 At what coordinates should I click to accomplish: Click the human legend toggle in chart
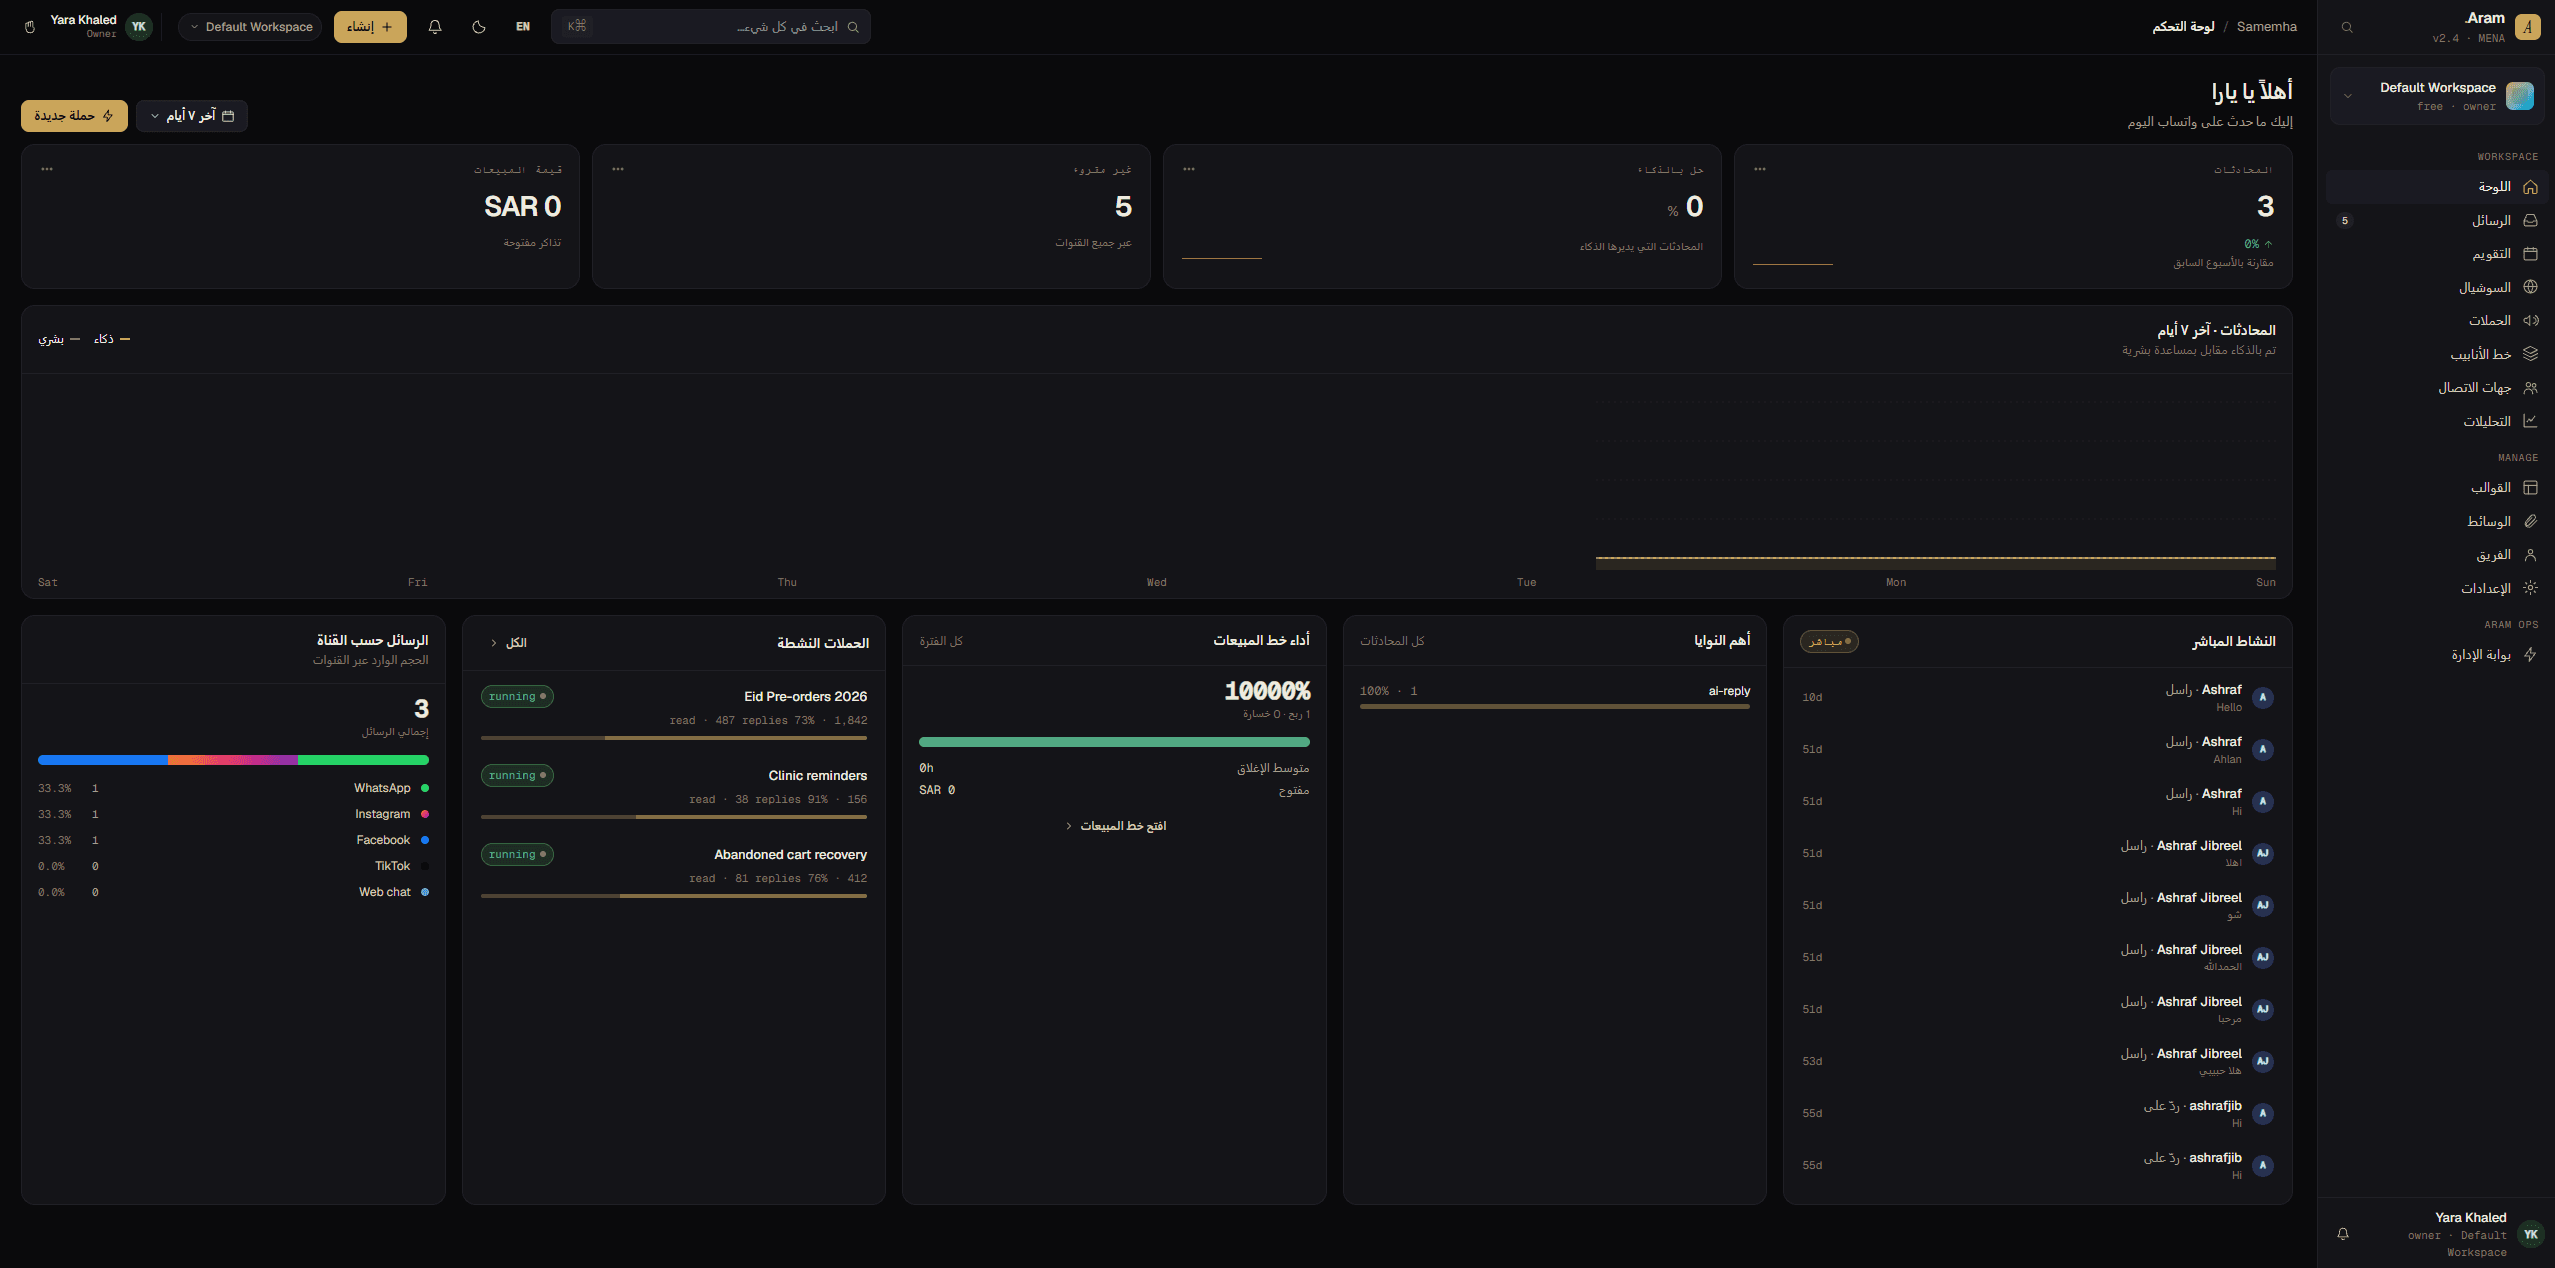[59, 340]
